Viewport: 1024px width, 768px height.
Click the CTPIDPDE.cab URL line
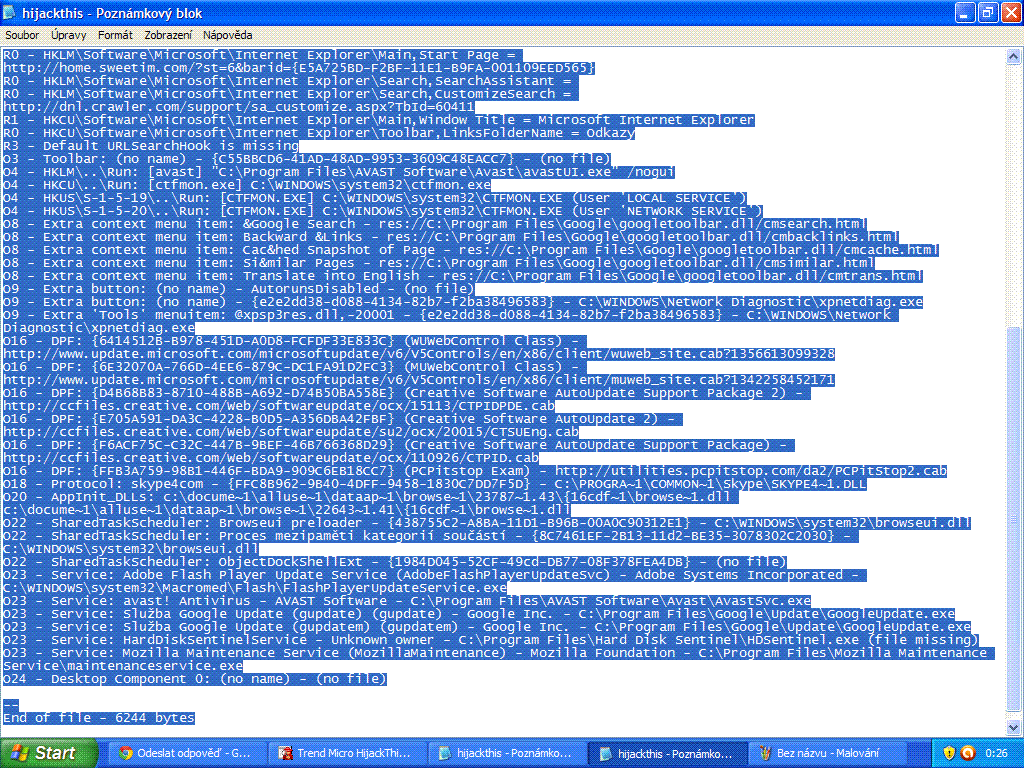pos(279,406)
